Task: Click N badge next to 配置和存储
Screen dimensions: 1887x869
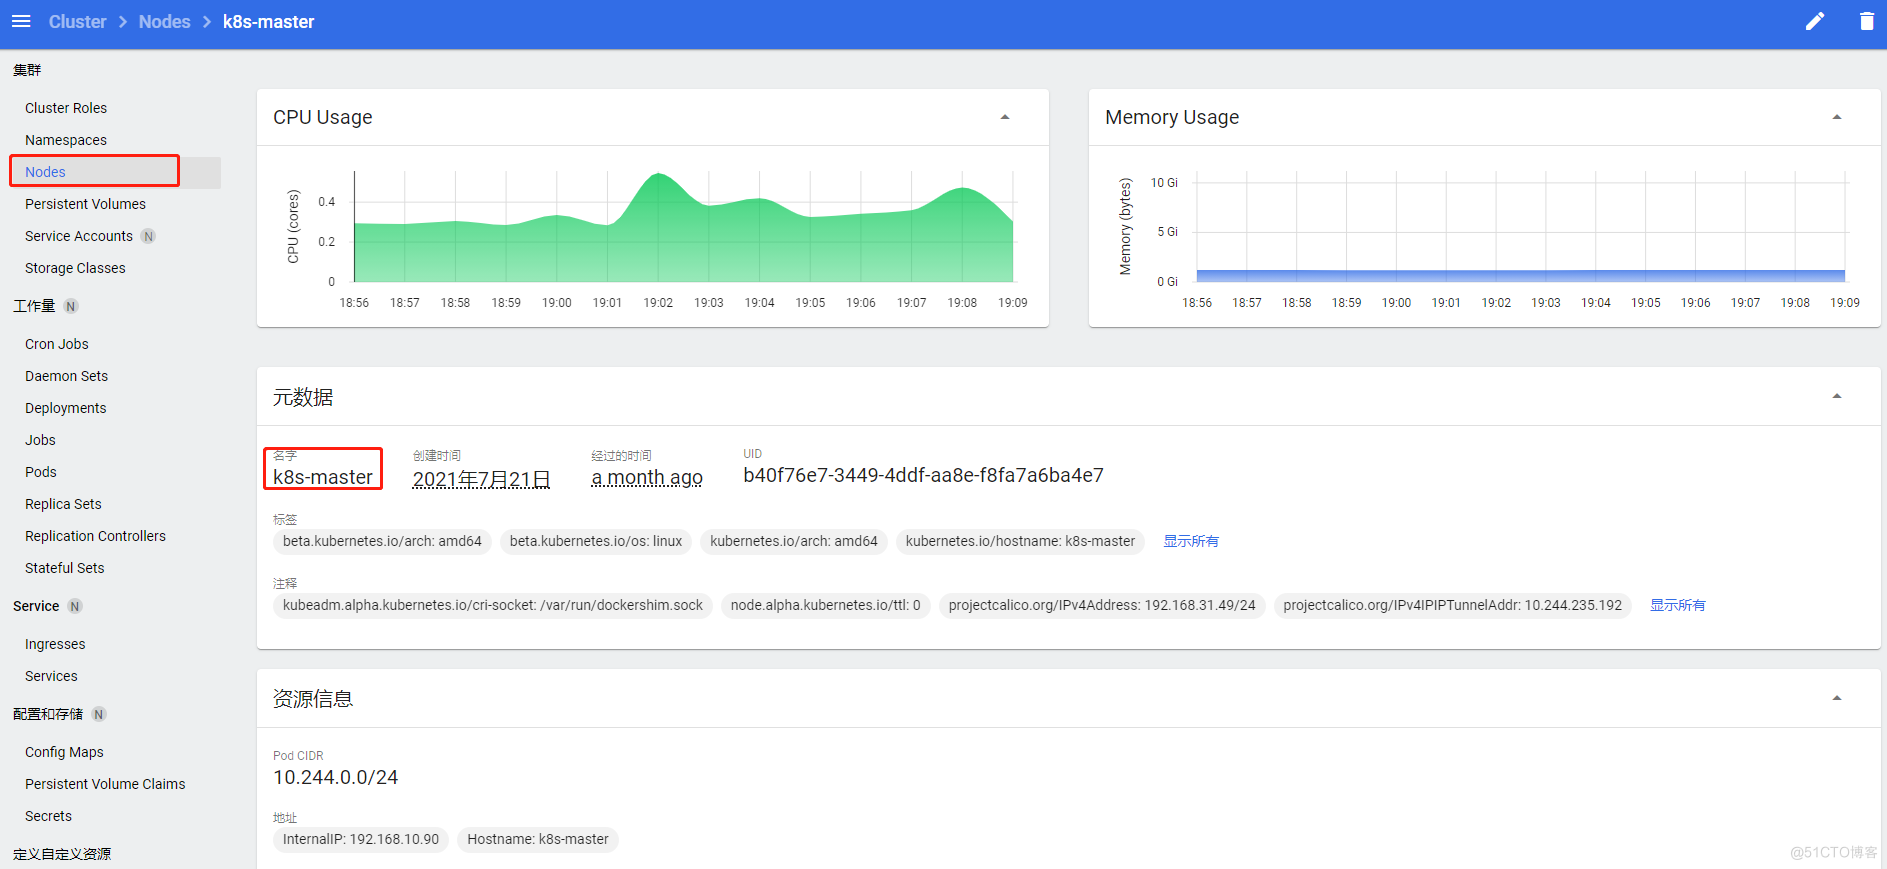Action: click(x=99, y=714)
